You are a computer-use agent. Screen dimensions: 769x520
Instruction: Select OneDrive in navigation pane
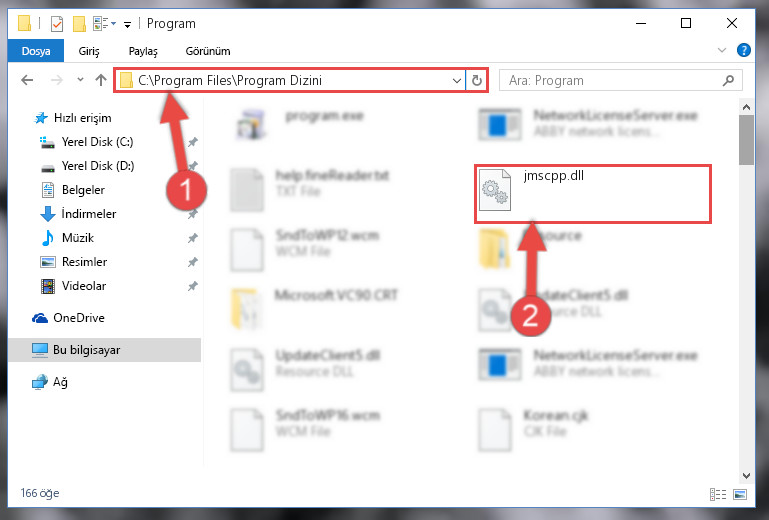(78, 318)
